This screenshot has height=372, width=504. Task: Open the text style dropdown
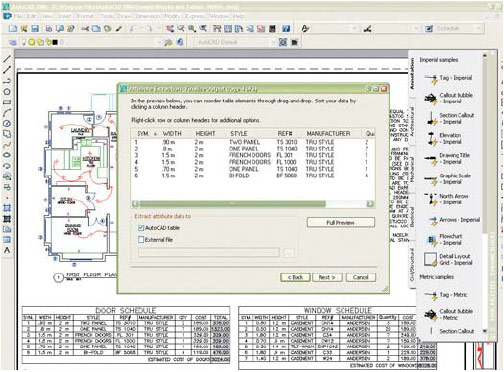point(355,29)
